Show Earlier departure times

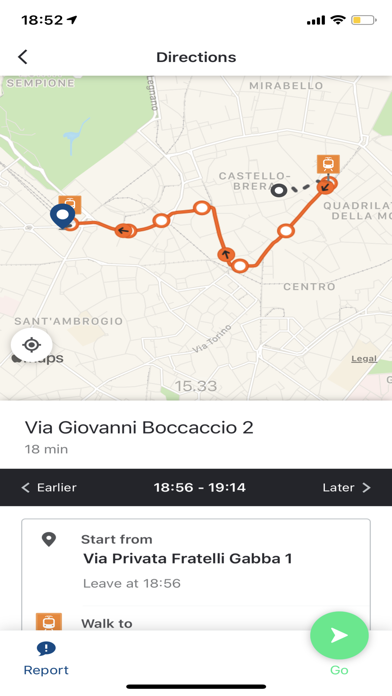click(x=49, y=487)
